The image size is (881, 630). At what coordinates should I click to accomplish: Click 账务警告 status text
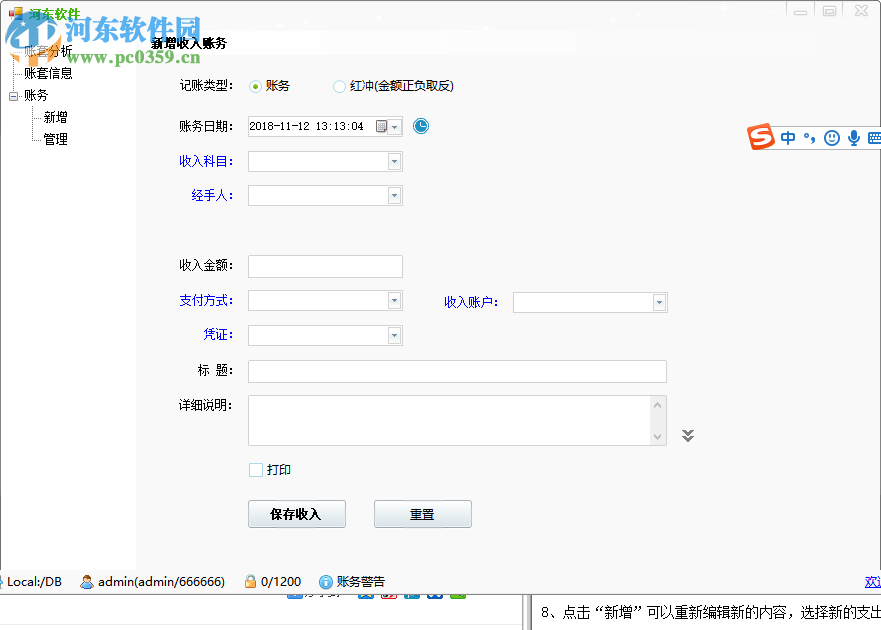click(361, 582)
